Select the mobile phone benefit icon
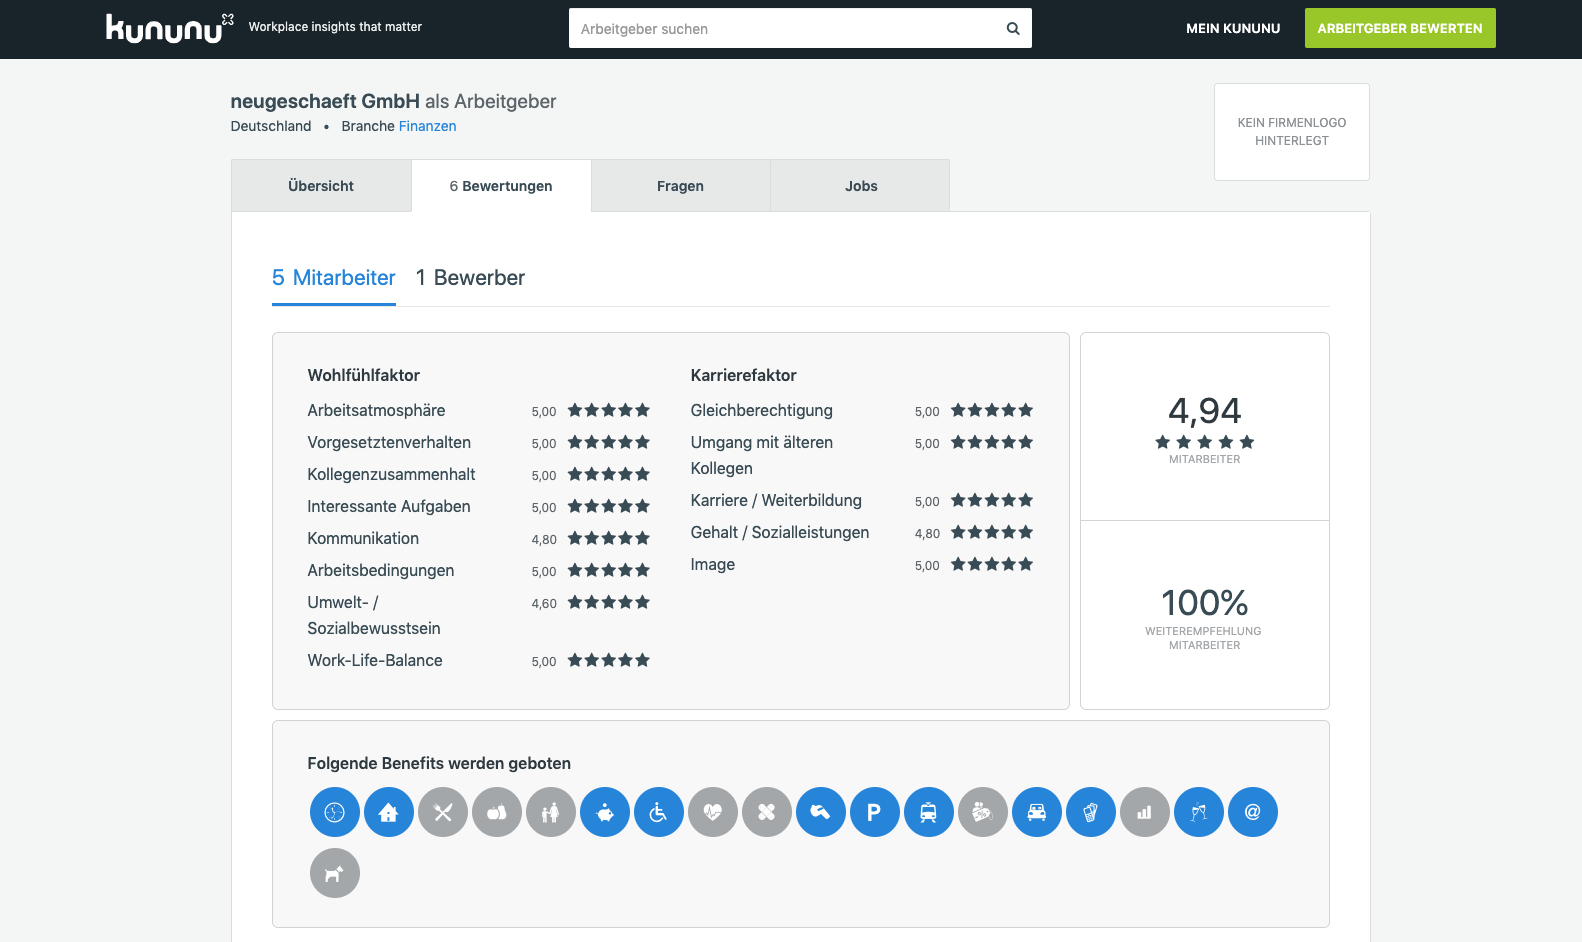Image resolution: width=1582 pixels, height=942 pixels. (x=1091, y=812)
